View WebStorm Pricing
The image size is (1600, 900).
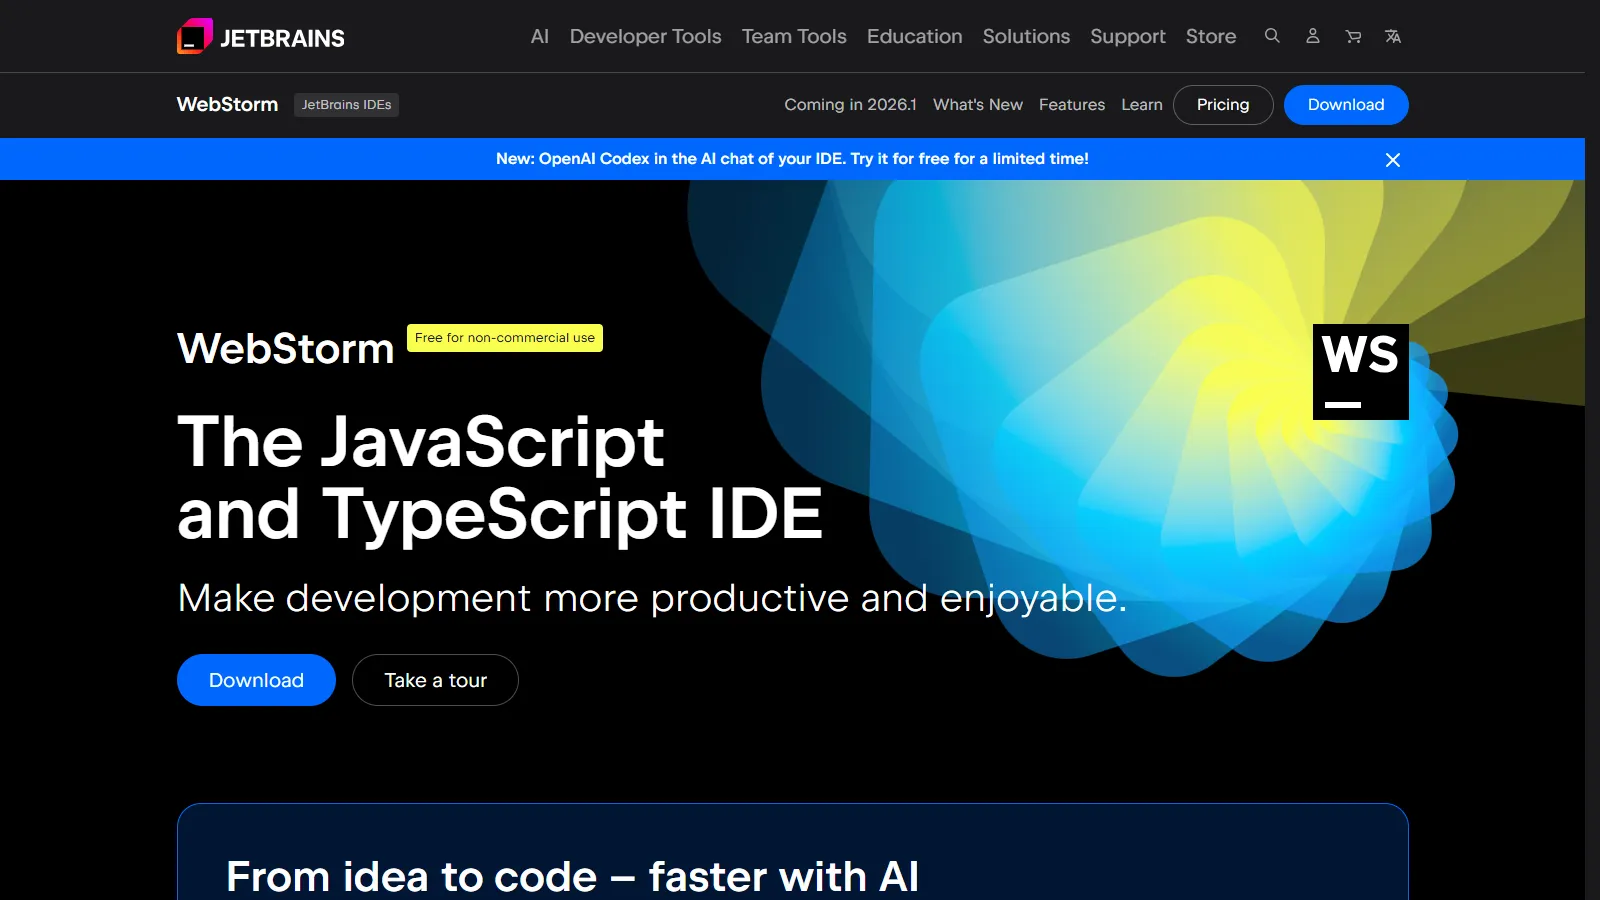(1223, 104)
